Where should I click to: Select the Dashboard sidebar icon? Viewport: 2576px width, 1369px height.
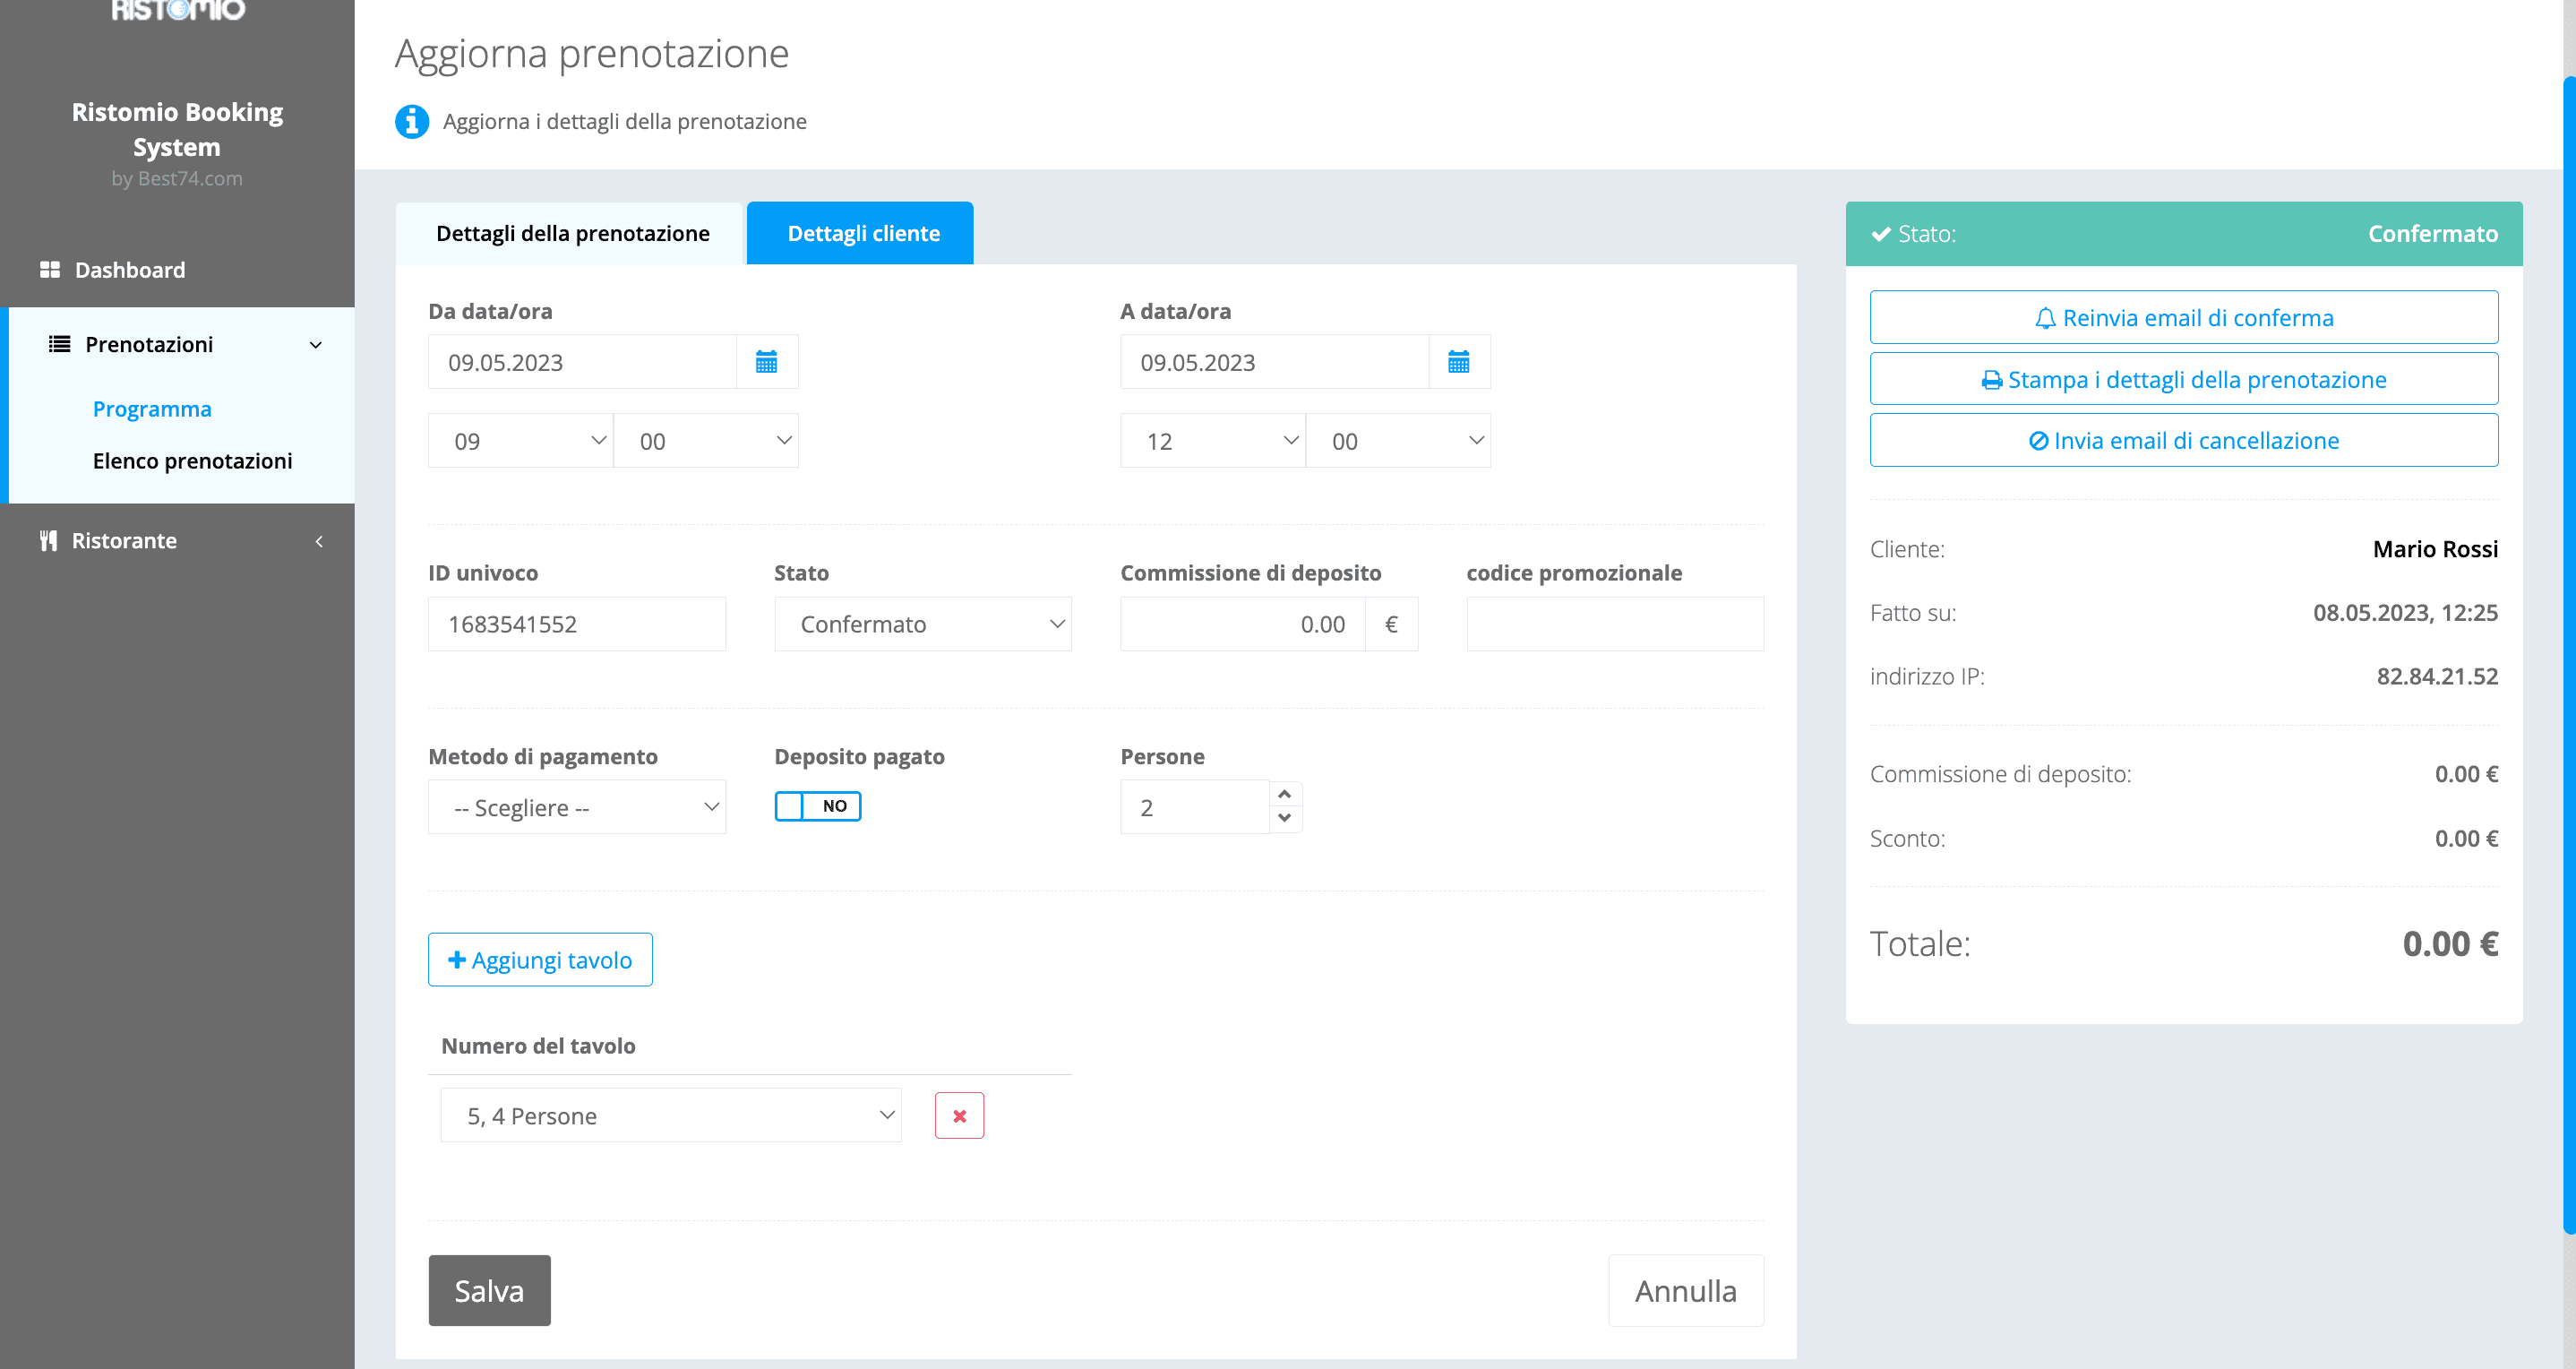(x=50, y=269)
